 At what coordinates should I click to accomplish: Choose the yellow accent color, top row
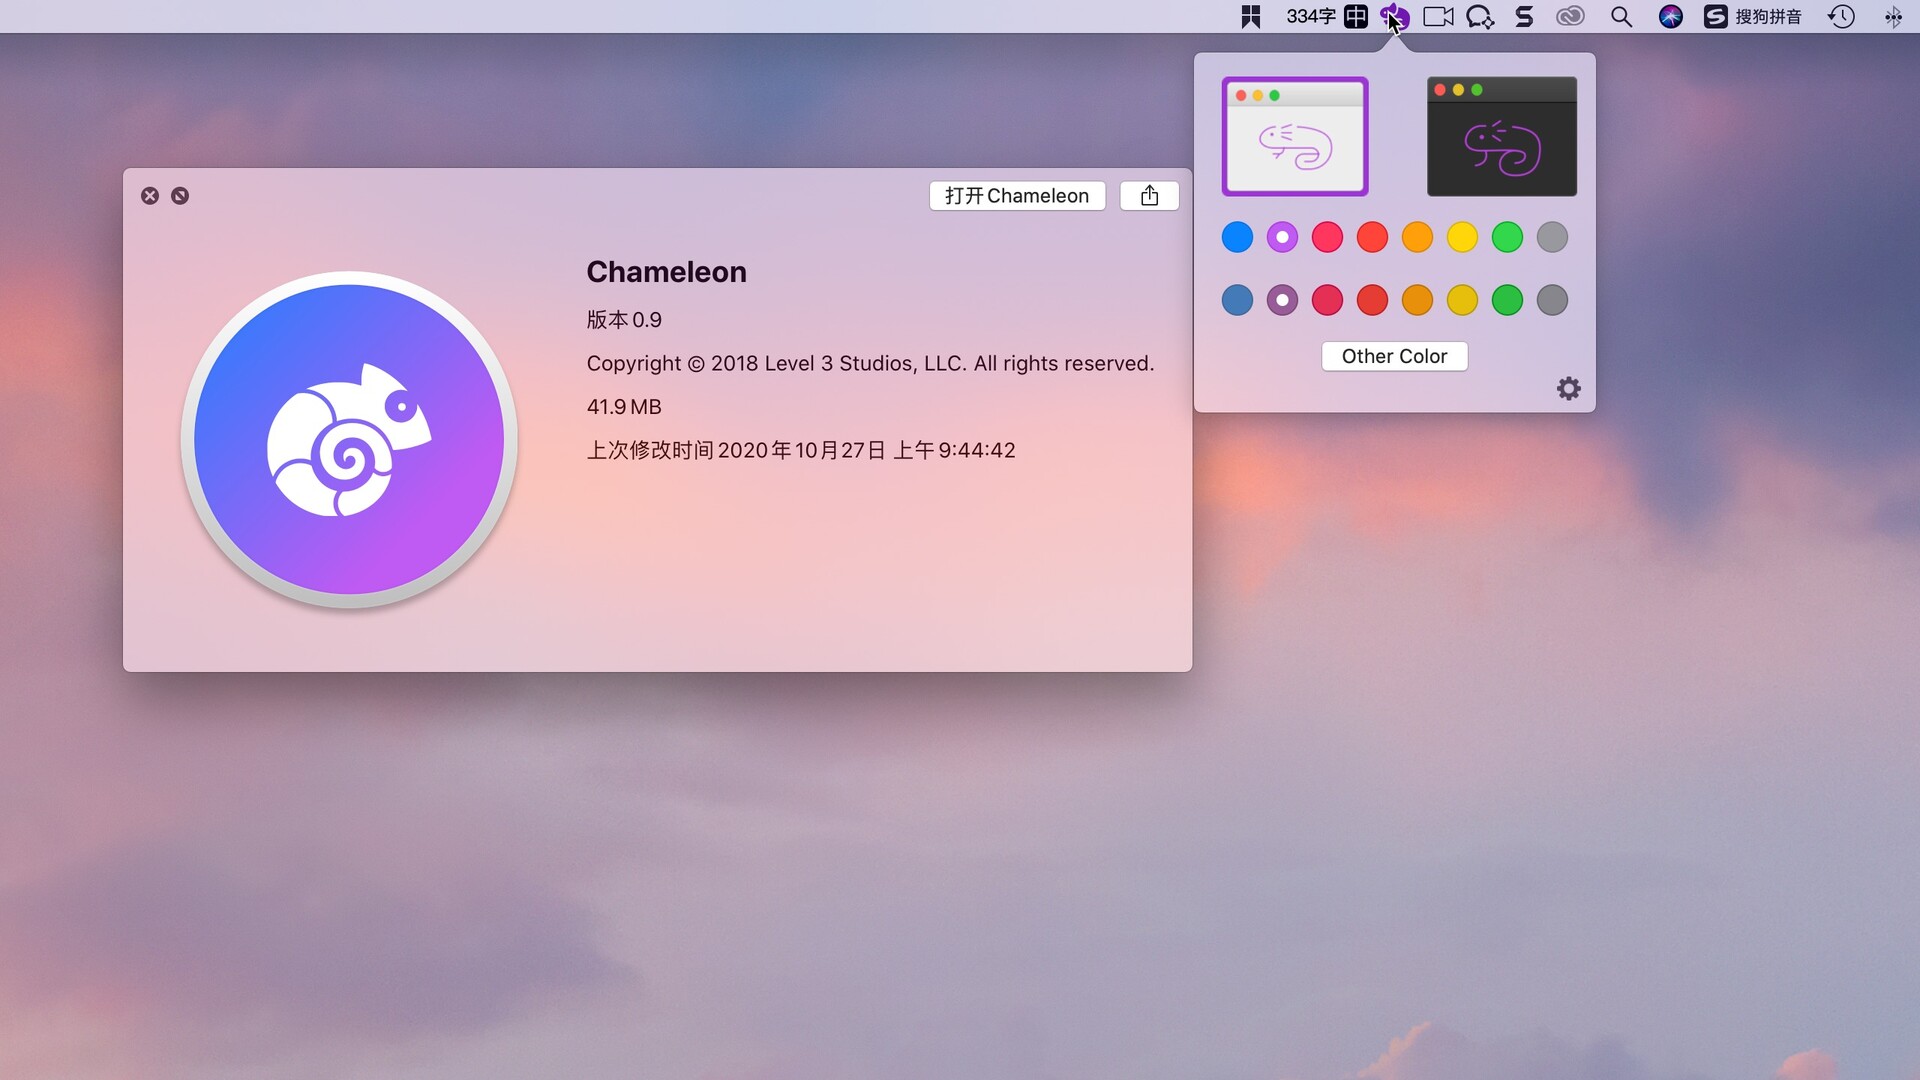(1462, 238)
